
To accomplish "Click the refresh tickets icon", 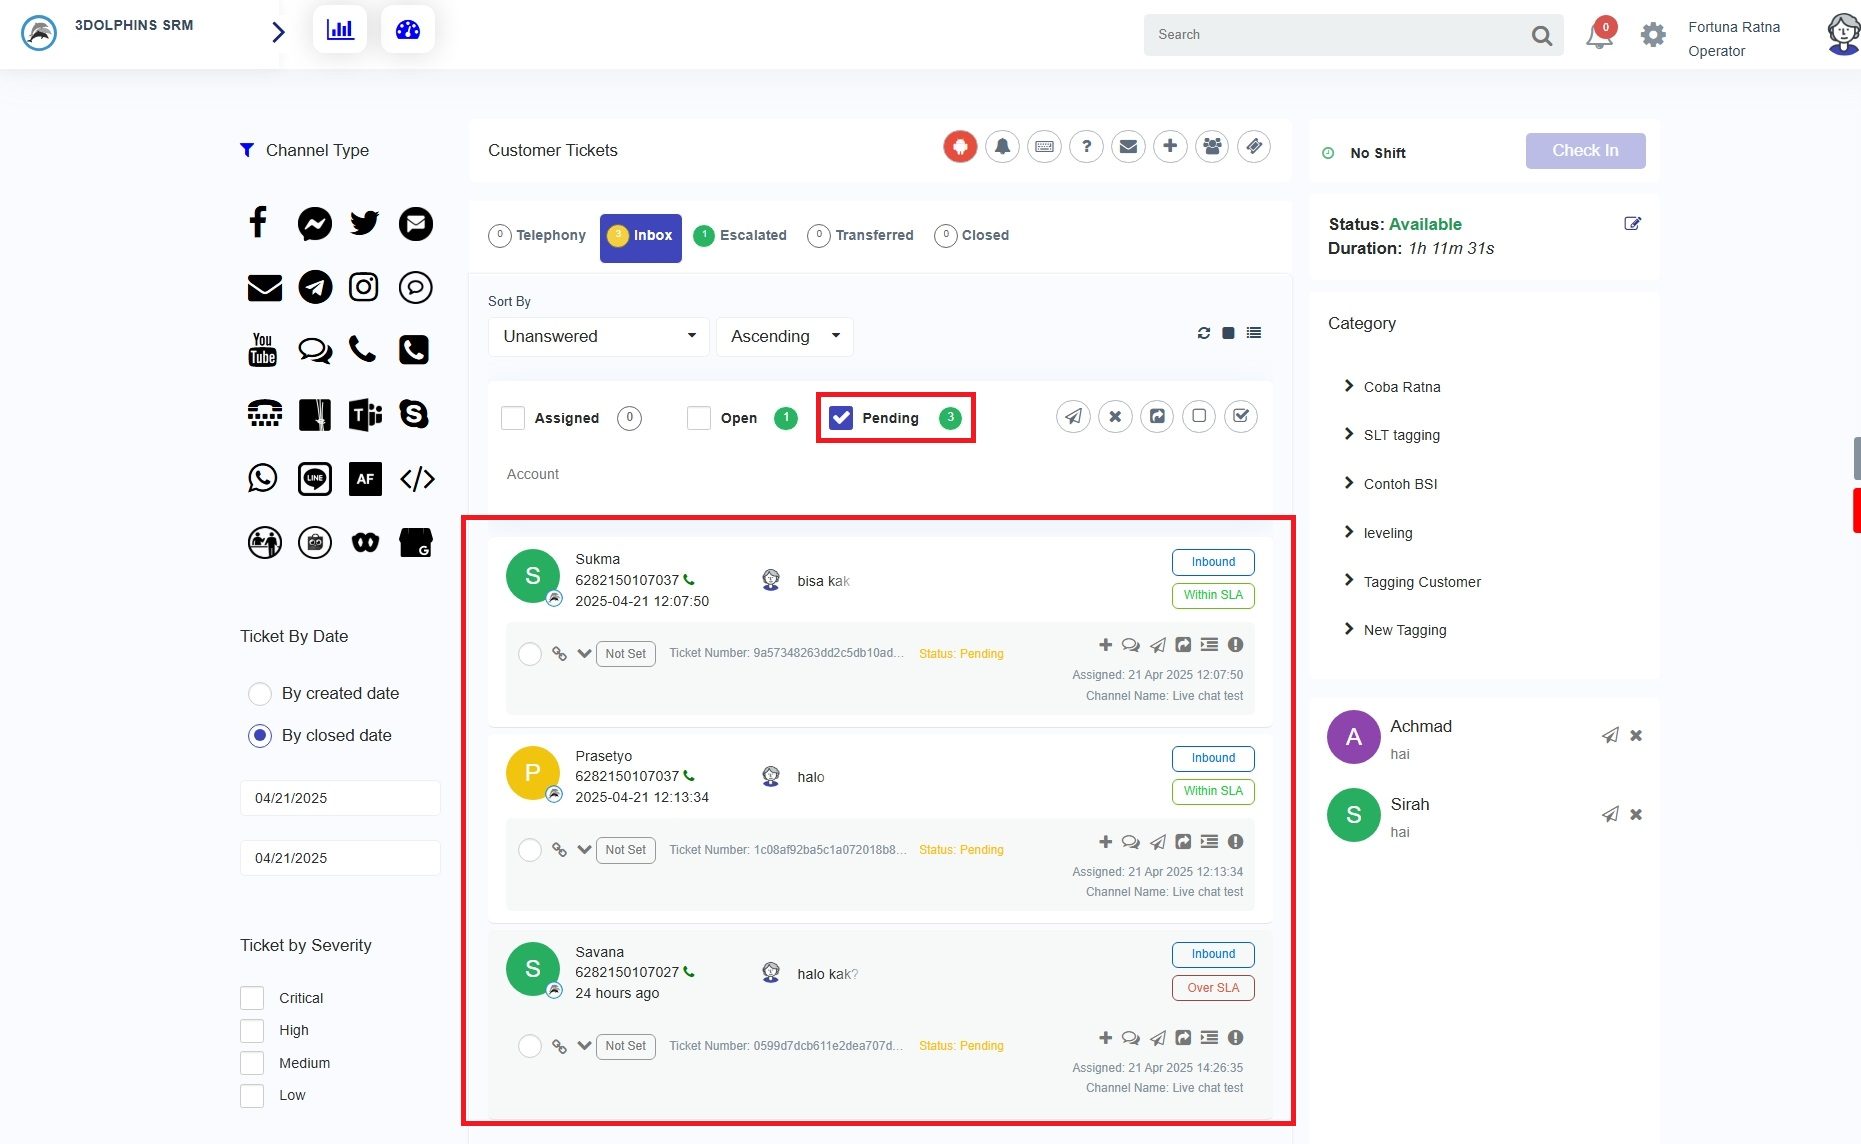I will pos(1203,333).
